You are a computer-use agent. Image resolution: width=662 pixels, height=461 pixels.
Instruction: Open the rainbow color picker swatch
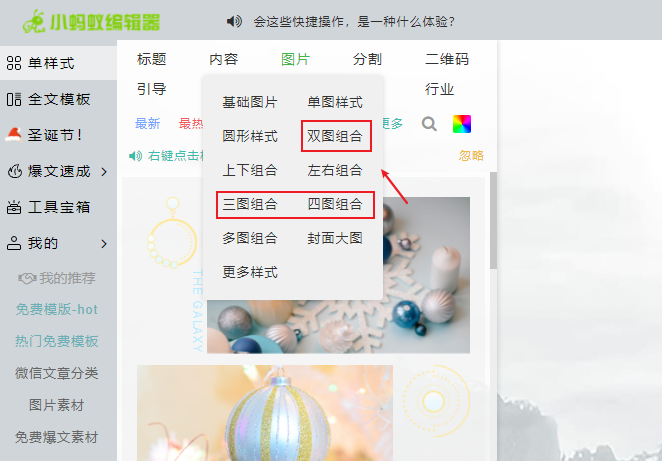(x=461, y=124)
